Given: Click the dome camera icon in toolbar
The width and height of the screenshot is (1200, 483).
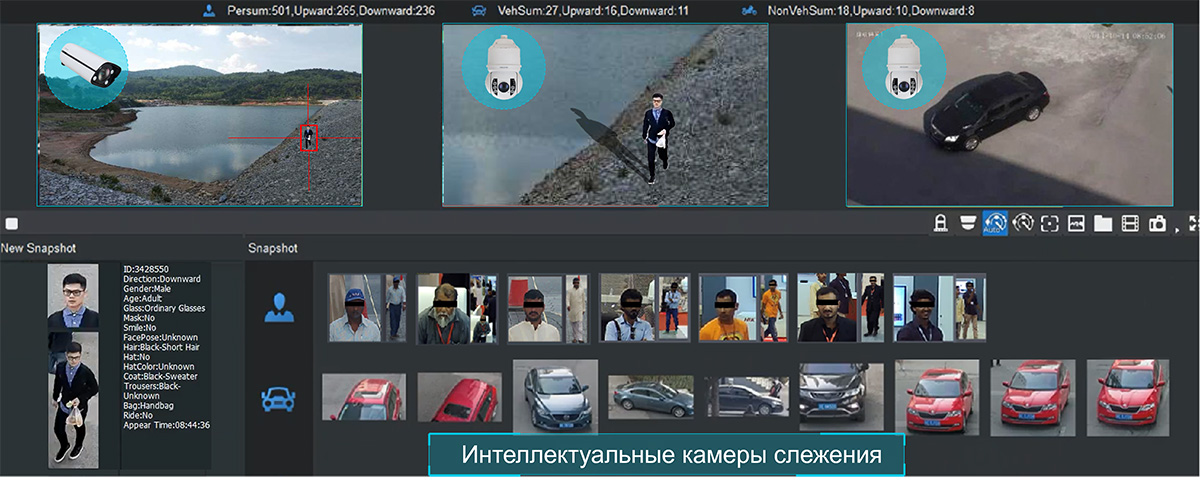Looking at the screenshot, I should (967, 223).
